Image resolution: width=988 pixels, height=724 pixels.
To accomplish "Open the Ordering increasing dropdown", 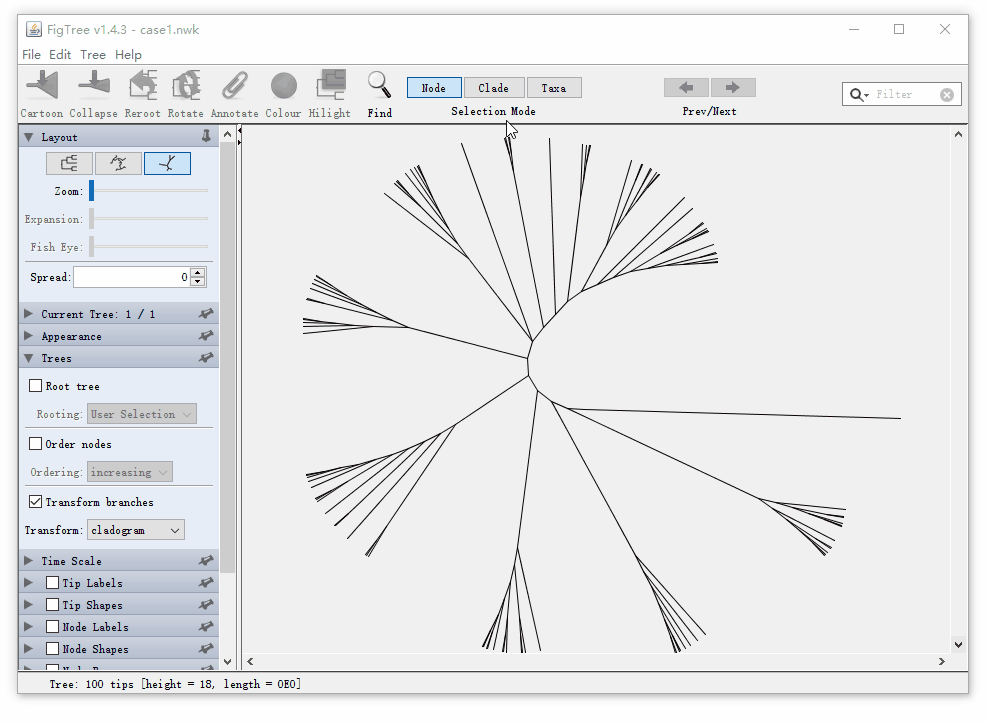I will pos(130,472).
